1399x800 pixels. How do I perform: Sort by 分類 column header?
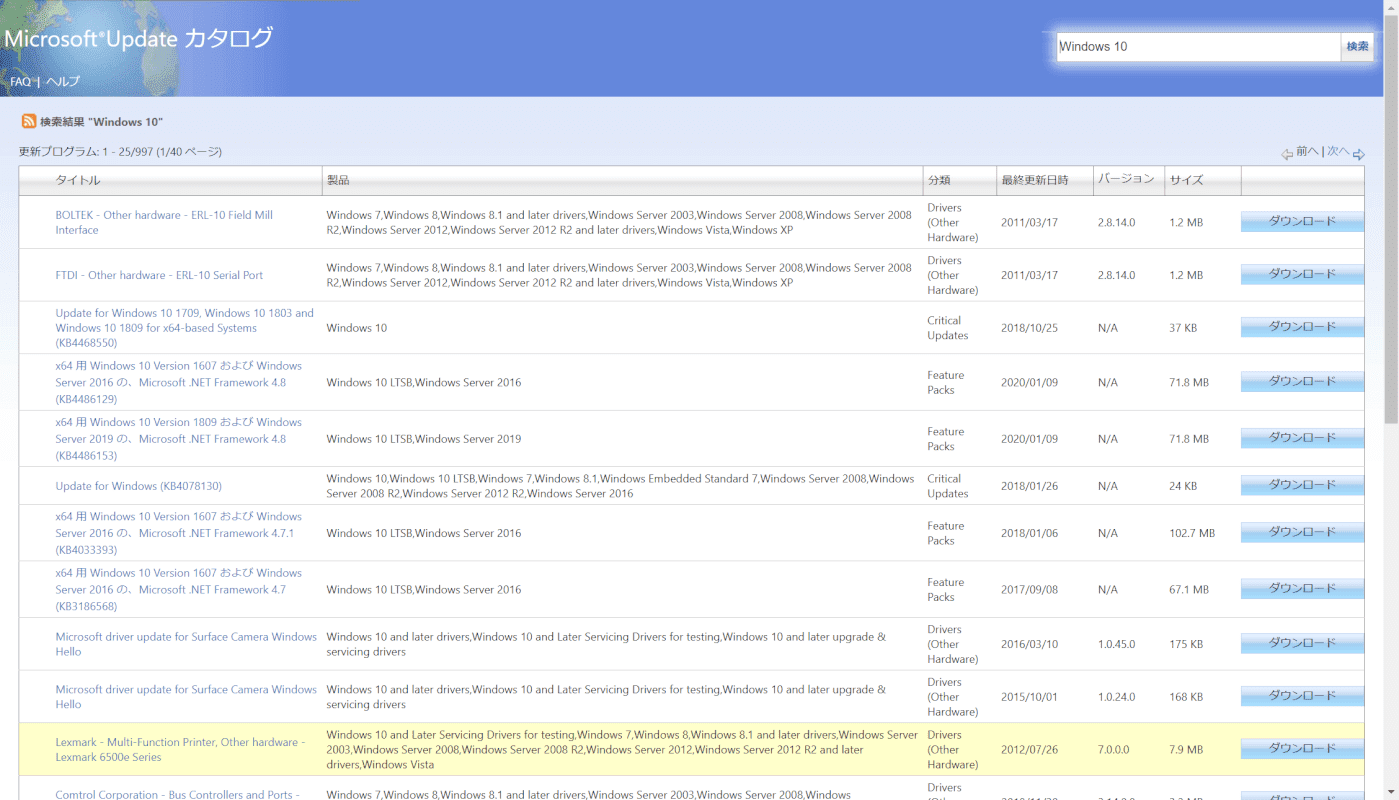click(x=939, y=180)
